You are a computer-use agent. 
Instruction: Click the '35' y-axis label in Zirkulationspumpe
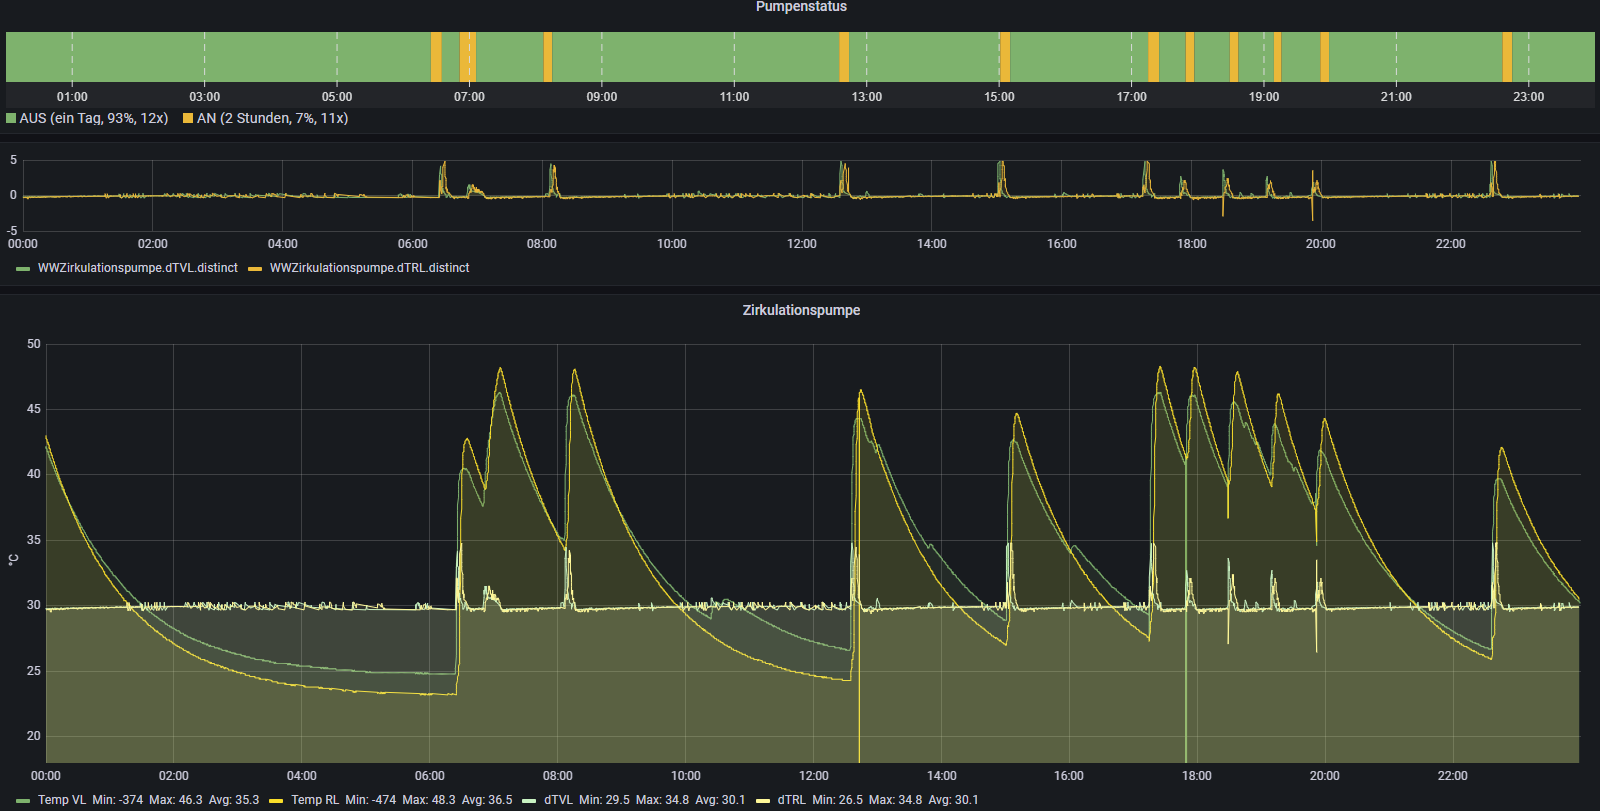click(x=34, y=540)
